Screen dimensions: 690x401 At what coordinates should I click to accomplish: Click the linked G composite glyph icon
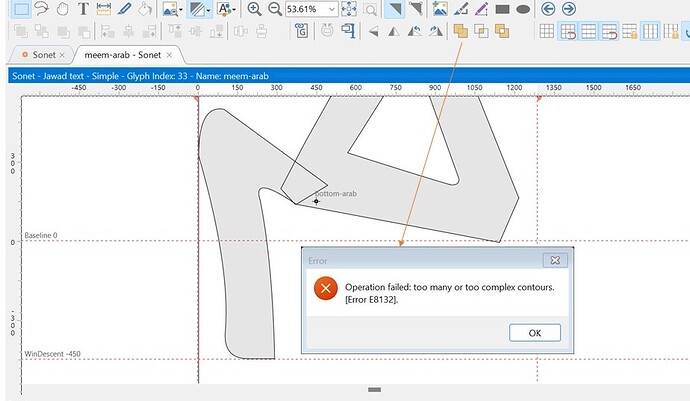tap(302, 31)
